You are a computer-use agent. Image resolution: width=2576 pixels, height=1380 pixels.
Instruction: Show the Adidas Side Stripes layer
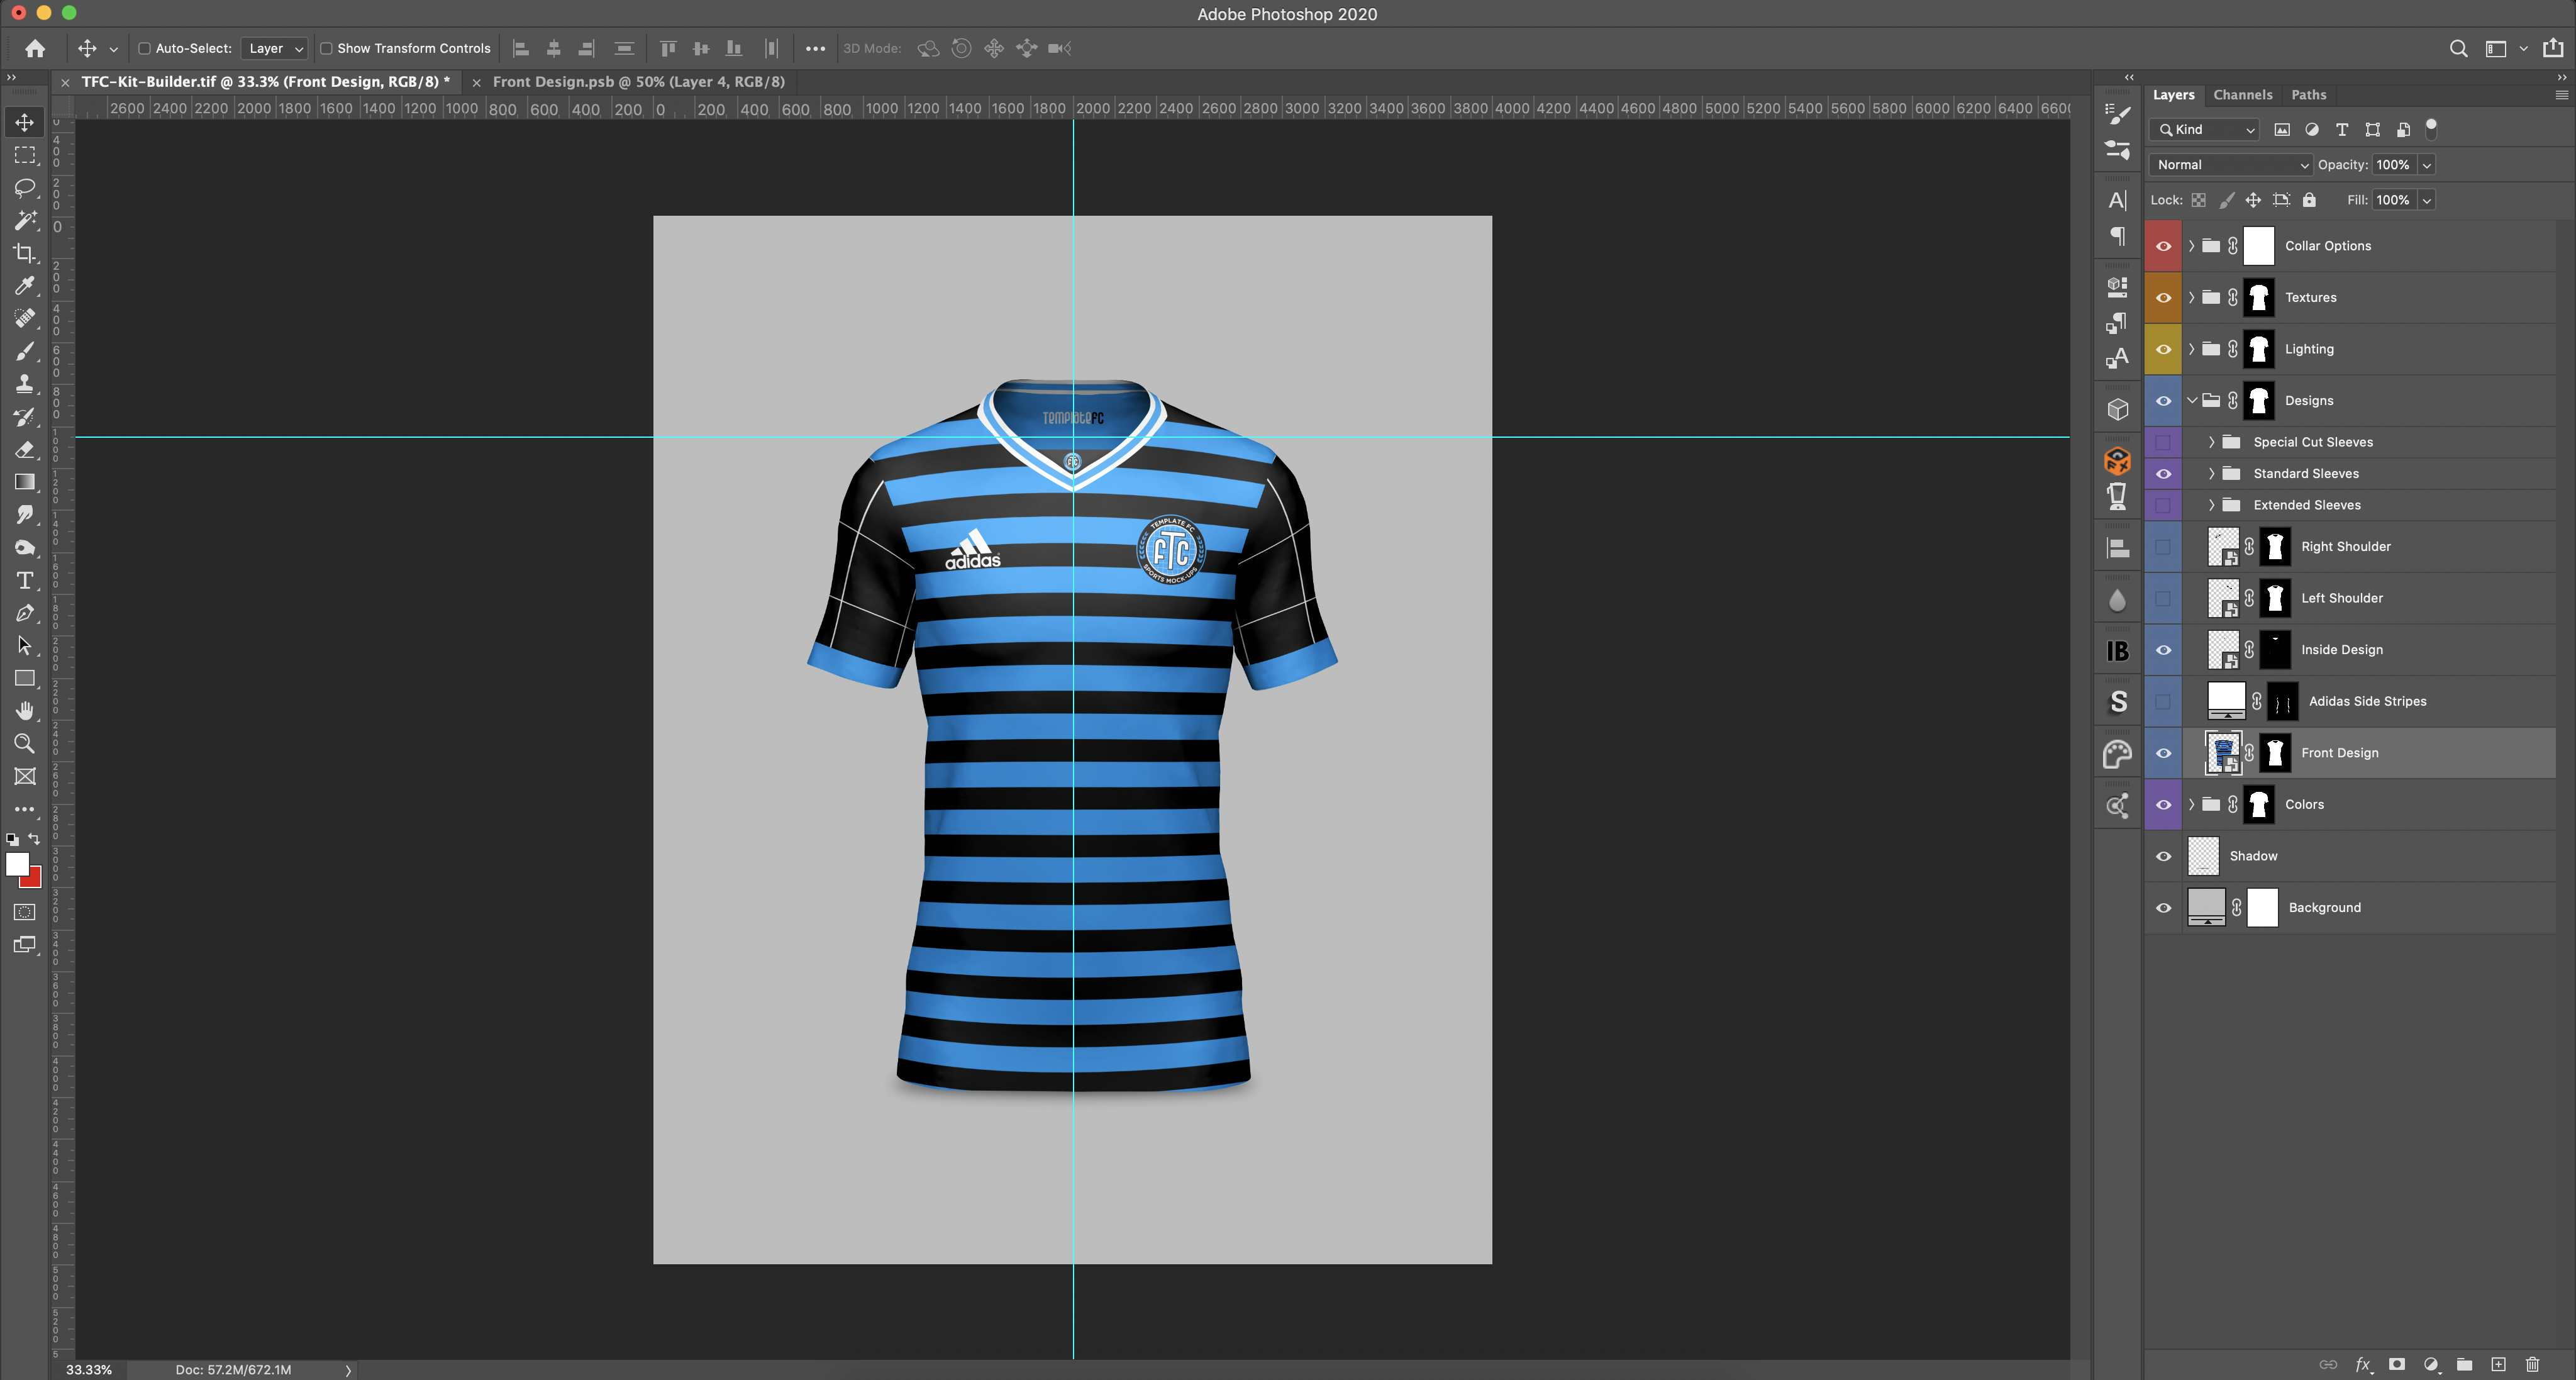tap(2163, 701)
